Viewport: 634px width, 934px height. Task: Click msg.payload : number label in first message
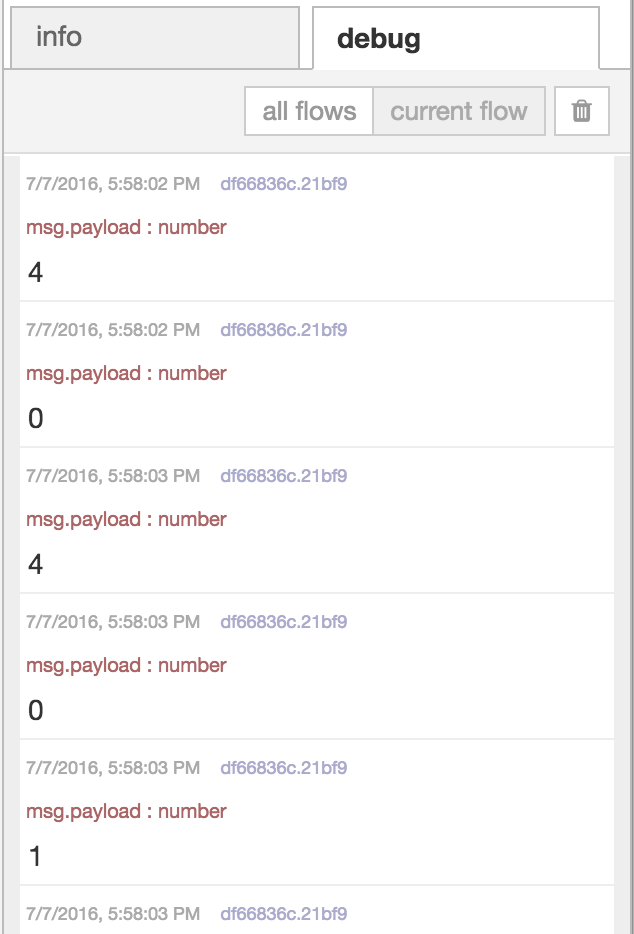click(126, 227)
